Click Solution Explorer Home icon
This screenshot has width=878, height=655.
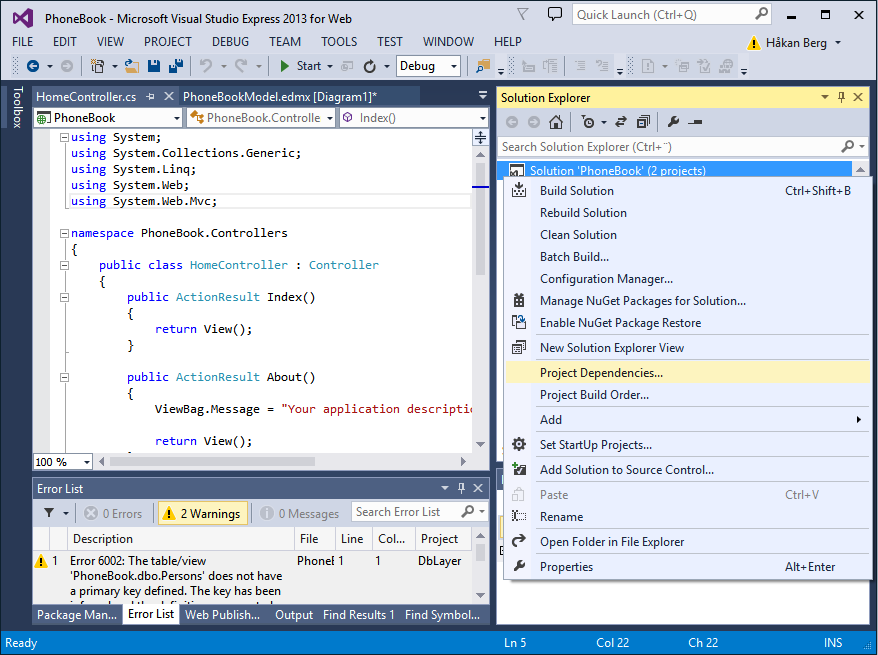coord(555,121)
